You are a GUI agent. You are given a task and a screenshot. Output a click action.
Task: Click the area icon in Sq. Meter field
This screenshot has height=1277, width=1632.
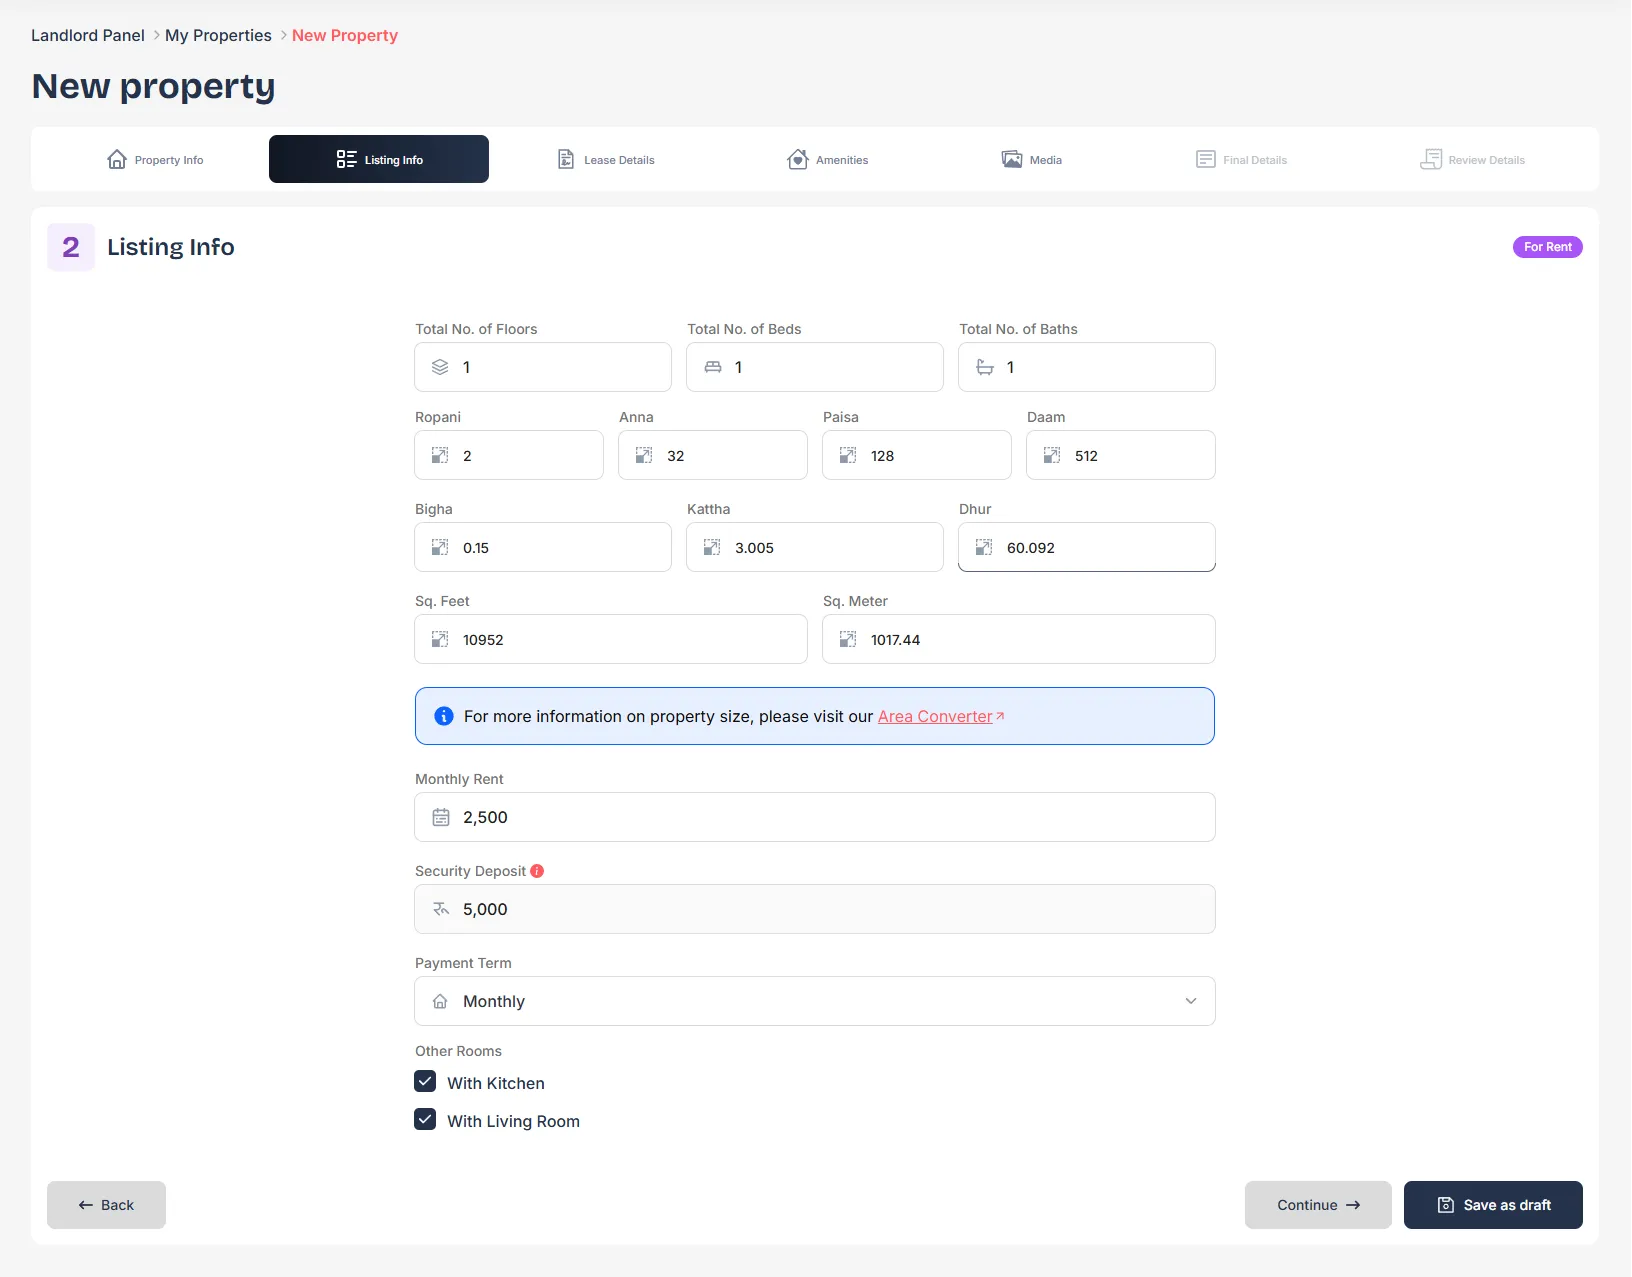848,639
